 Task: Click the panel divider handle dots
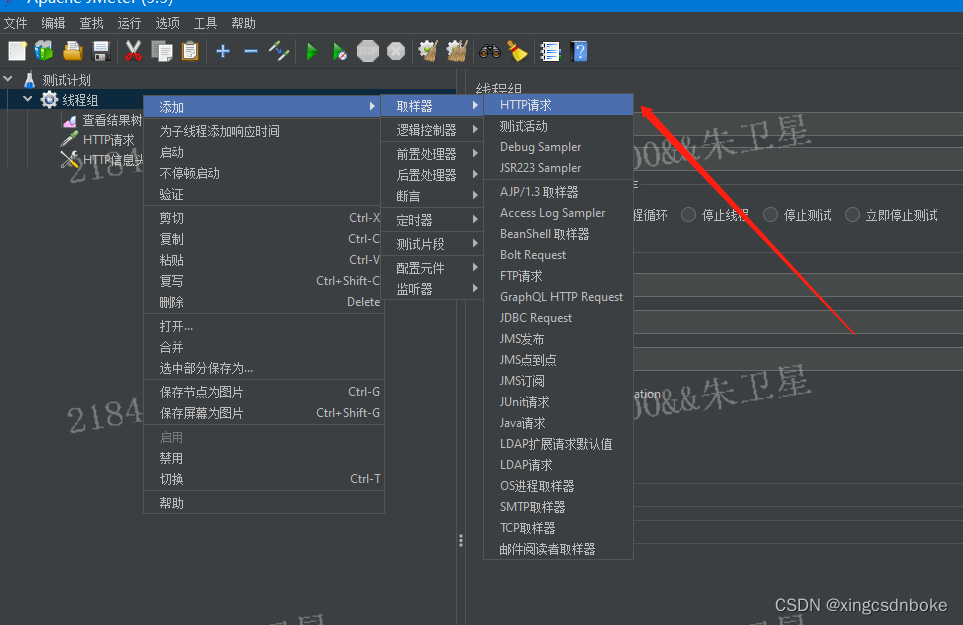click(x=461, y=540)
